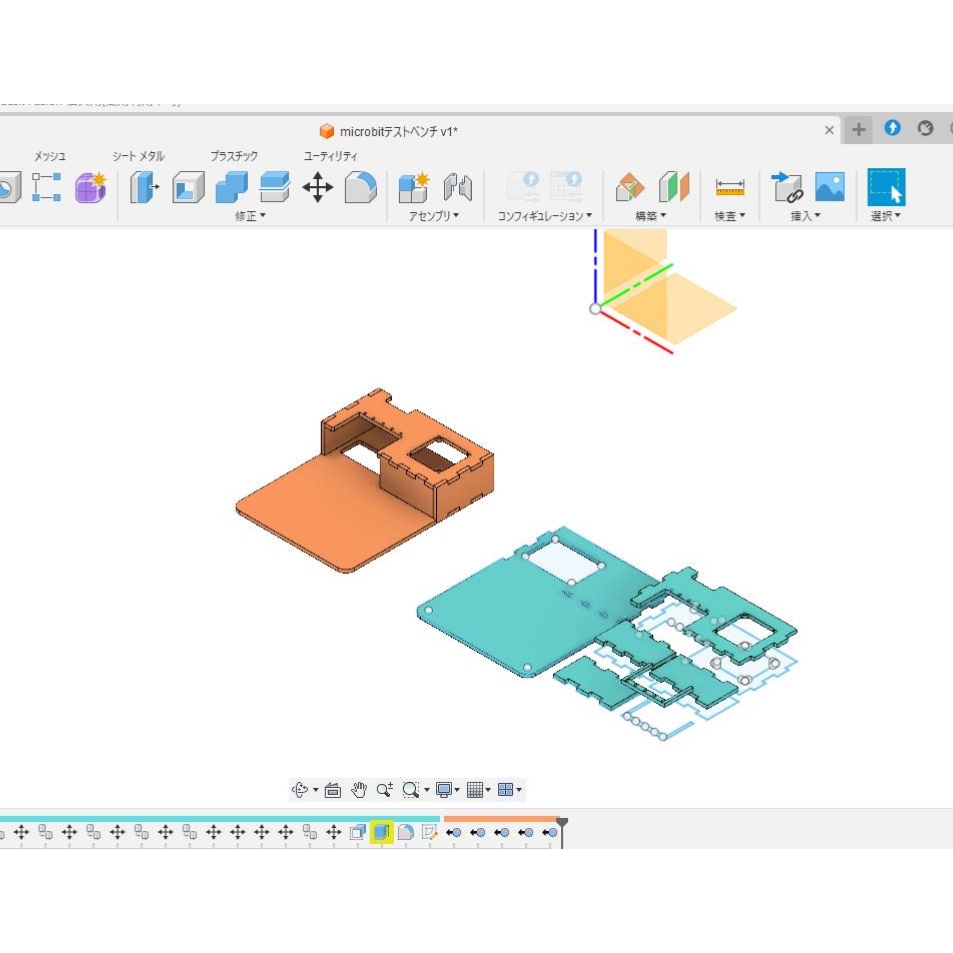Open the 選択 dropdown menu

point(885,216)
